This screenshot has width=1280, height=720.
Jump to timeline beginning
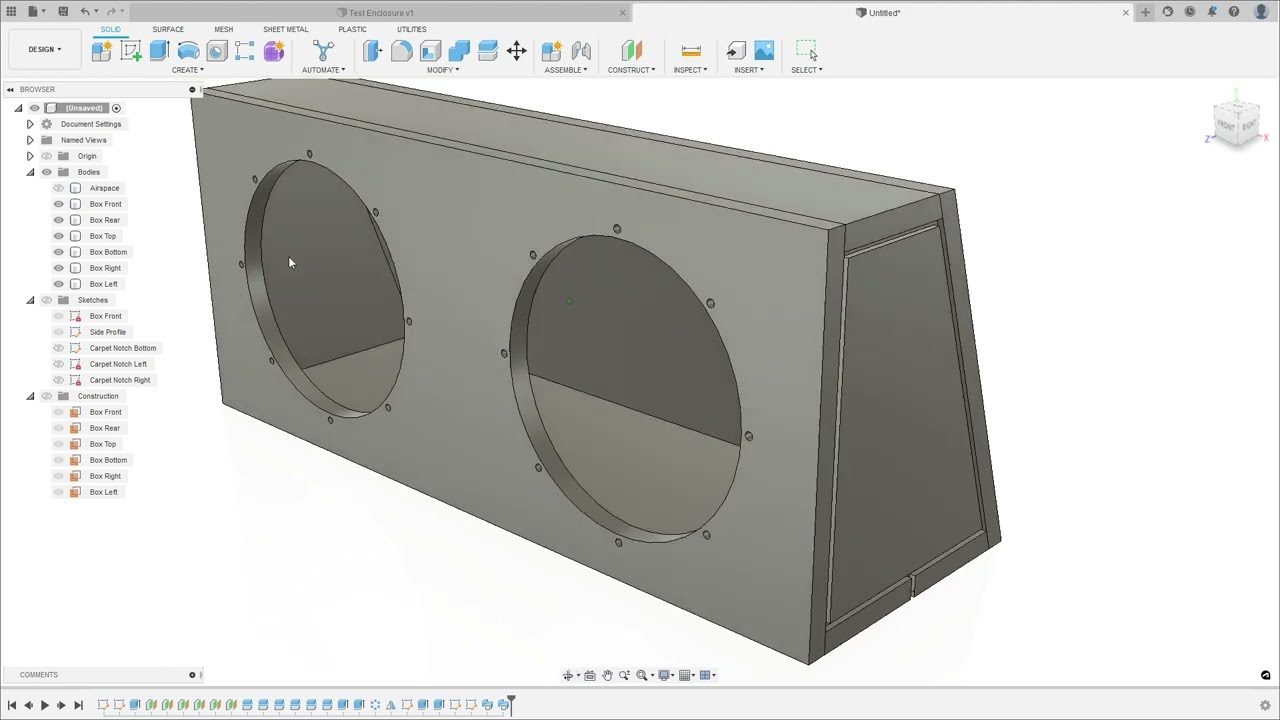tap(12, 705)
